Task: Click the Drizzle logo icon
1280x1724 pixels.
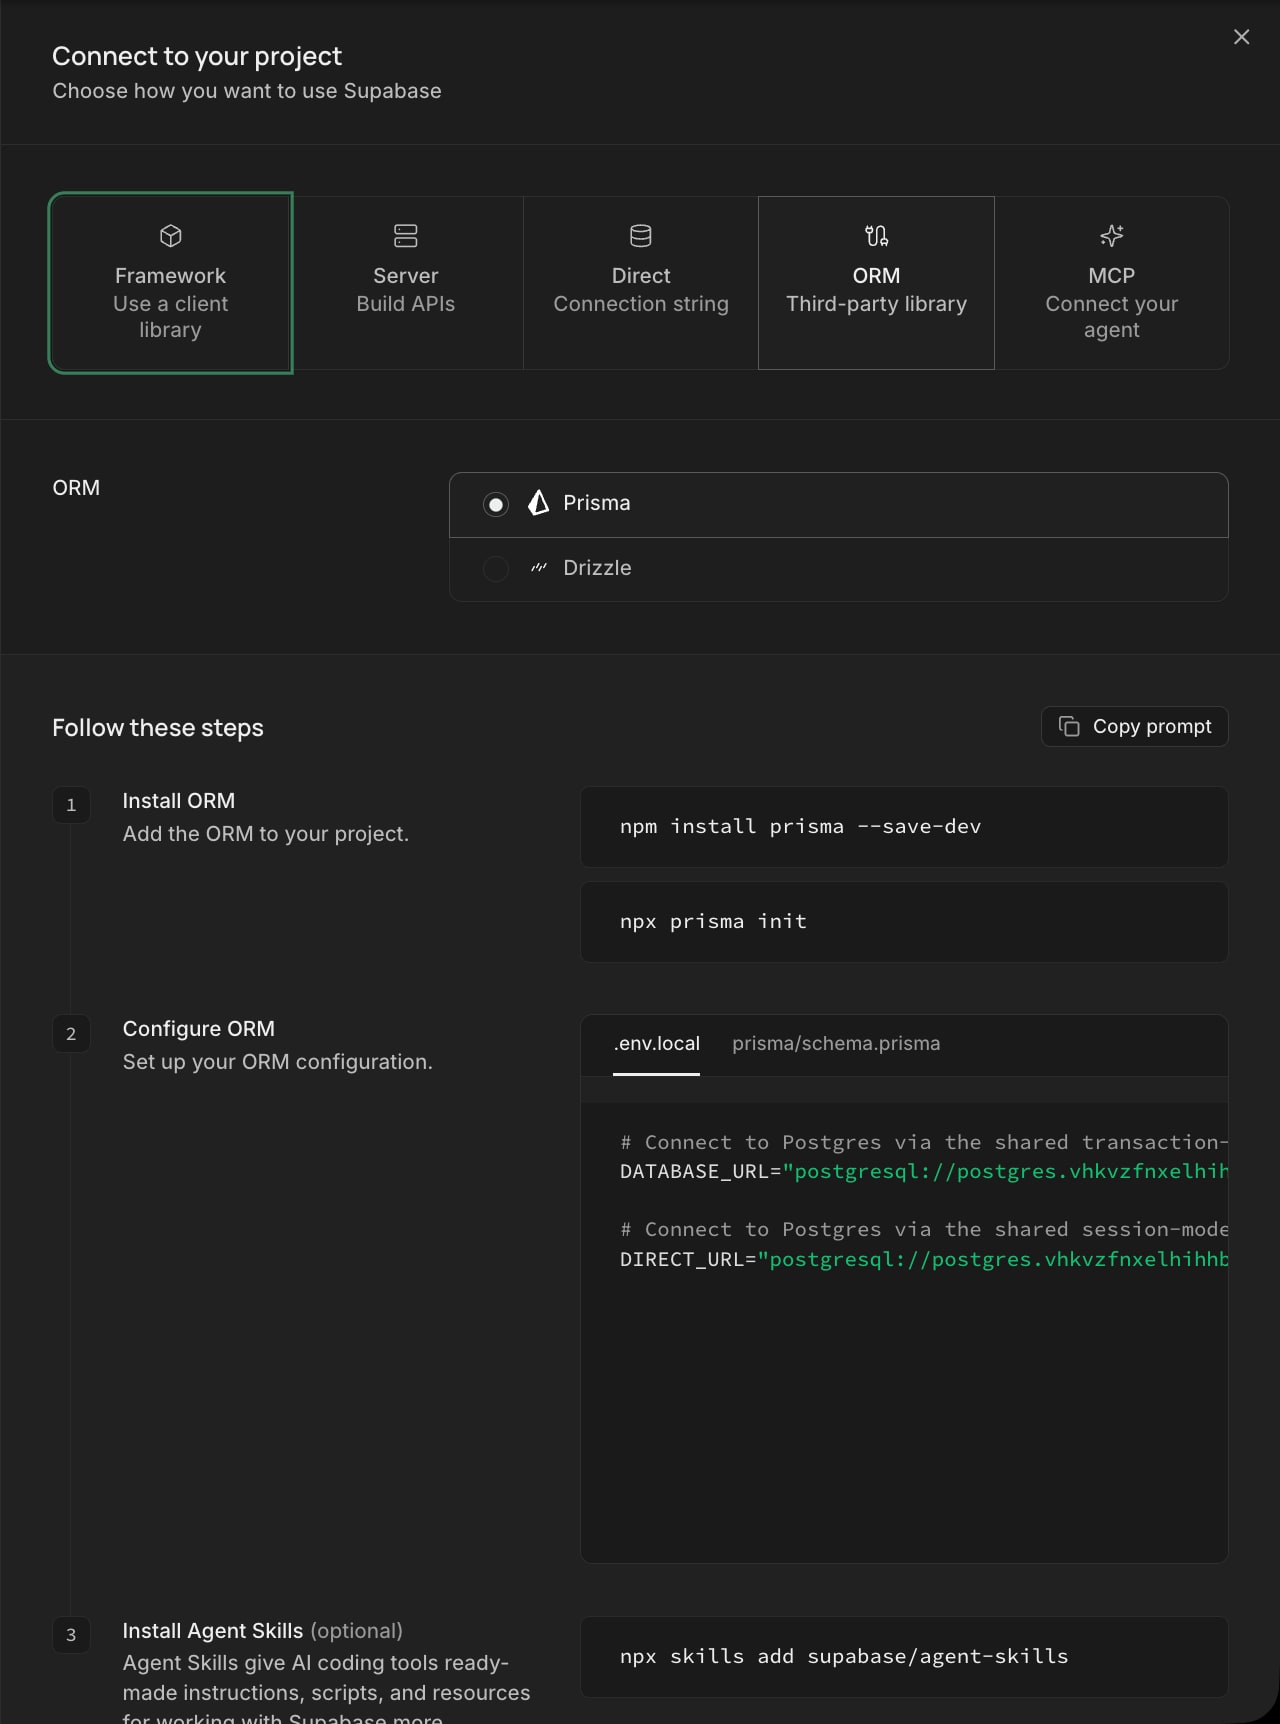Action: point(539,568)
